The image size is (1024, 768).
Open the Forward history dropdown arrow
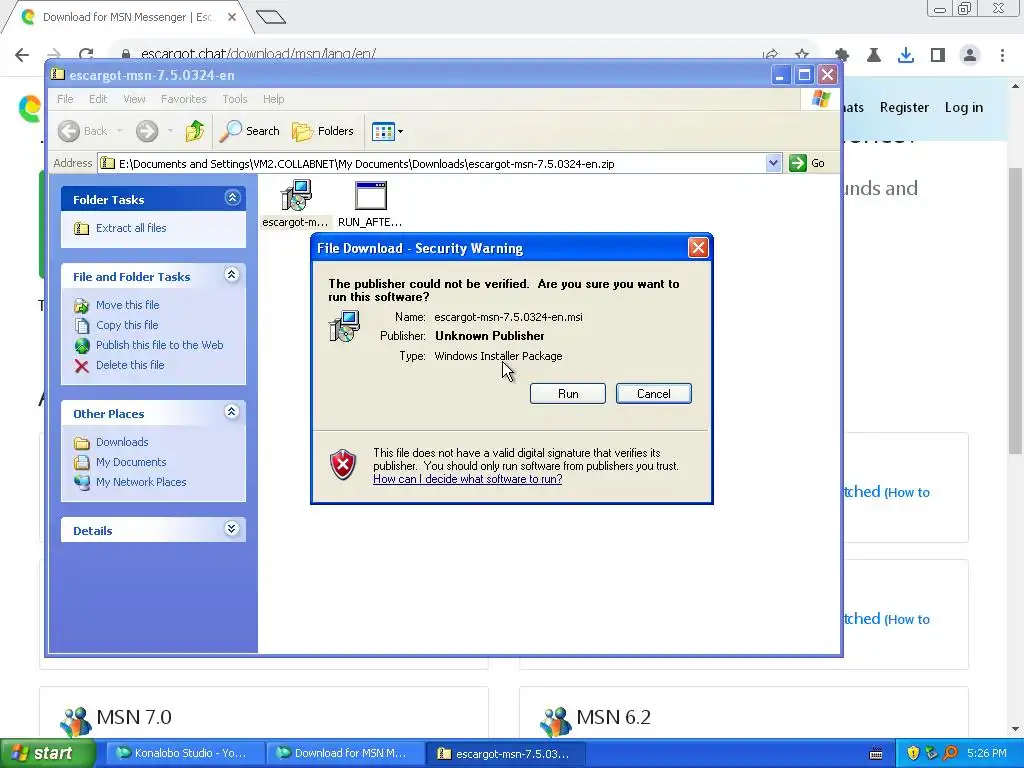pyautogui.click(x=170, y=131)
